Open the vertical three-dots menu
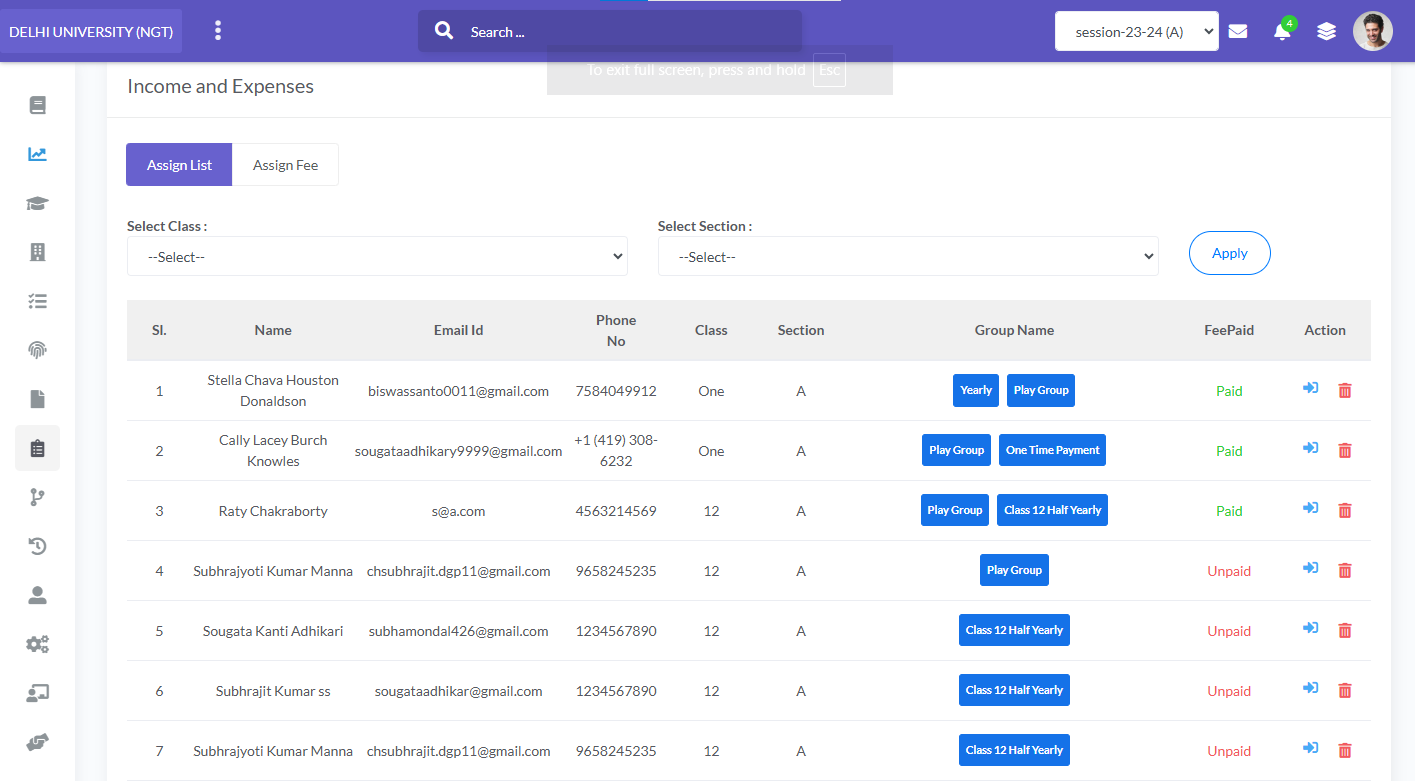 pyautogui.click(x=218, y=31)
